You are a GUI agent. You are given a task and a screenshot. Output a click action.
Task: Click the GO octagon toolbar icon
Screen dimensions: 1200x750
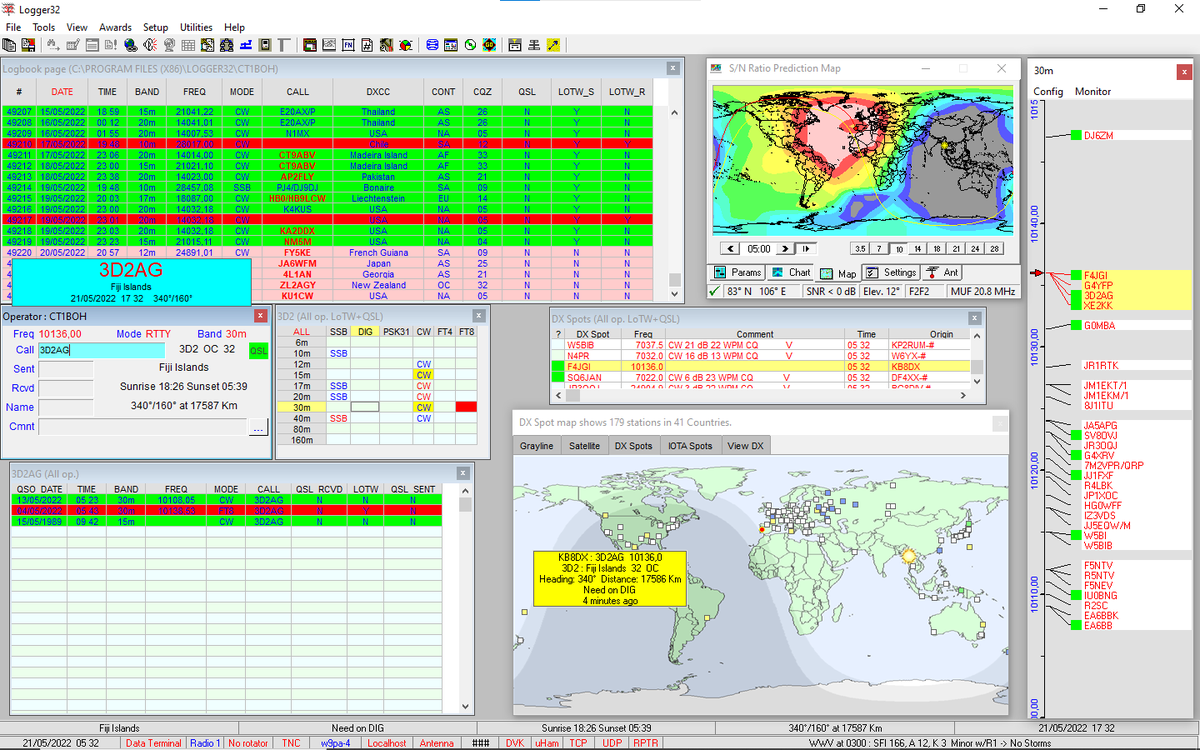coord(489,45)
